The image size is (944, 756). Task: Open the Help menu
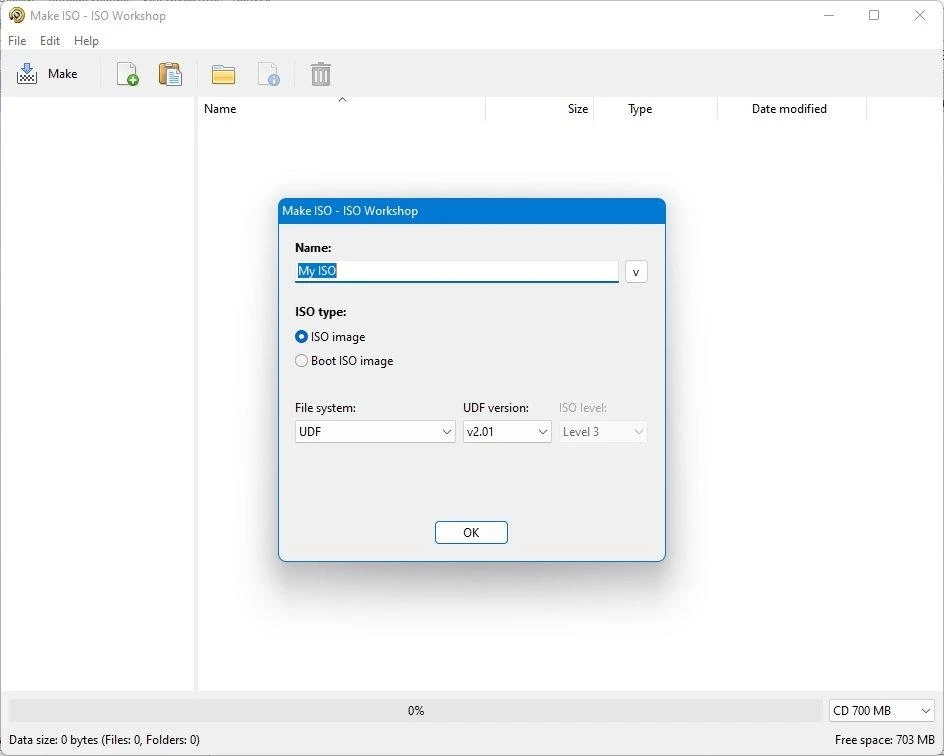click(86, 40)
